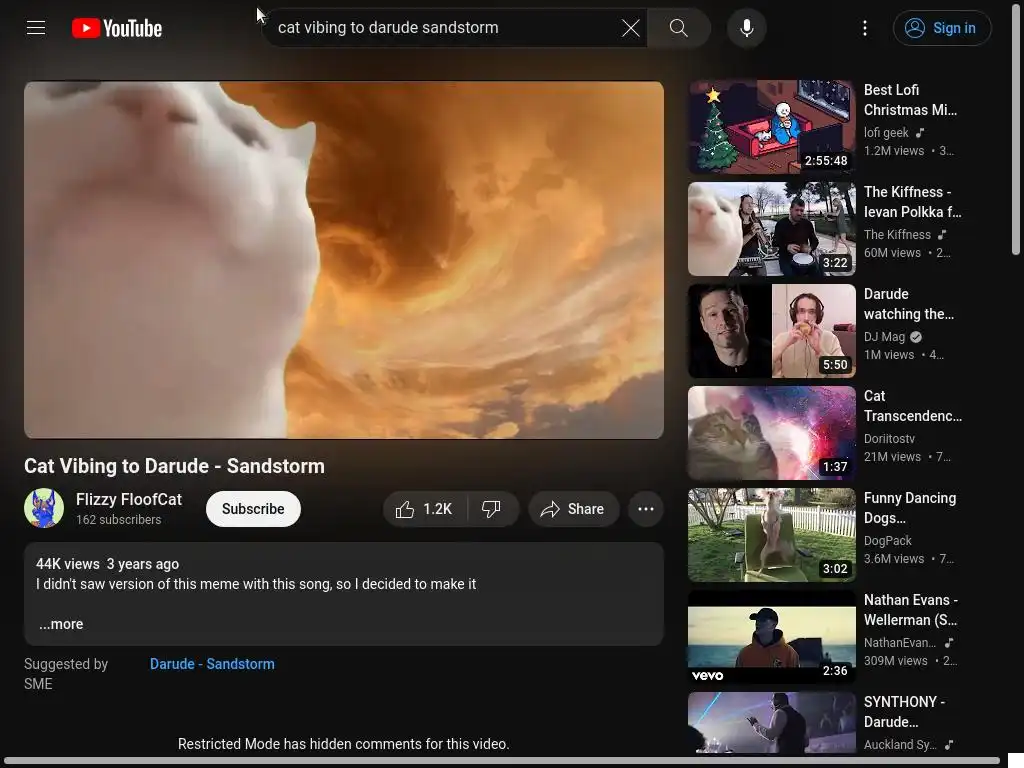Open the three-dot settings menu in header
The image size is (1024, 768).
click(x=865, y=28)
